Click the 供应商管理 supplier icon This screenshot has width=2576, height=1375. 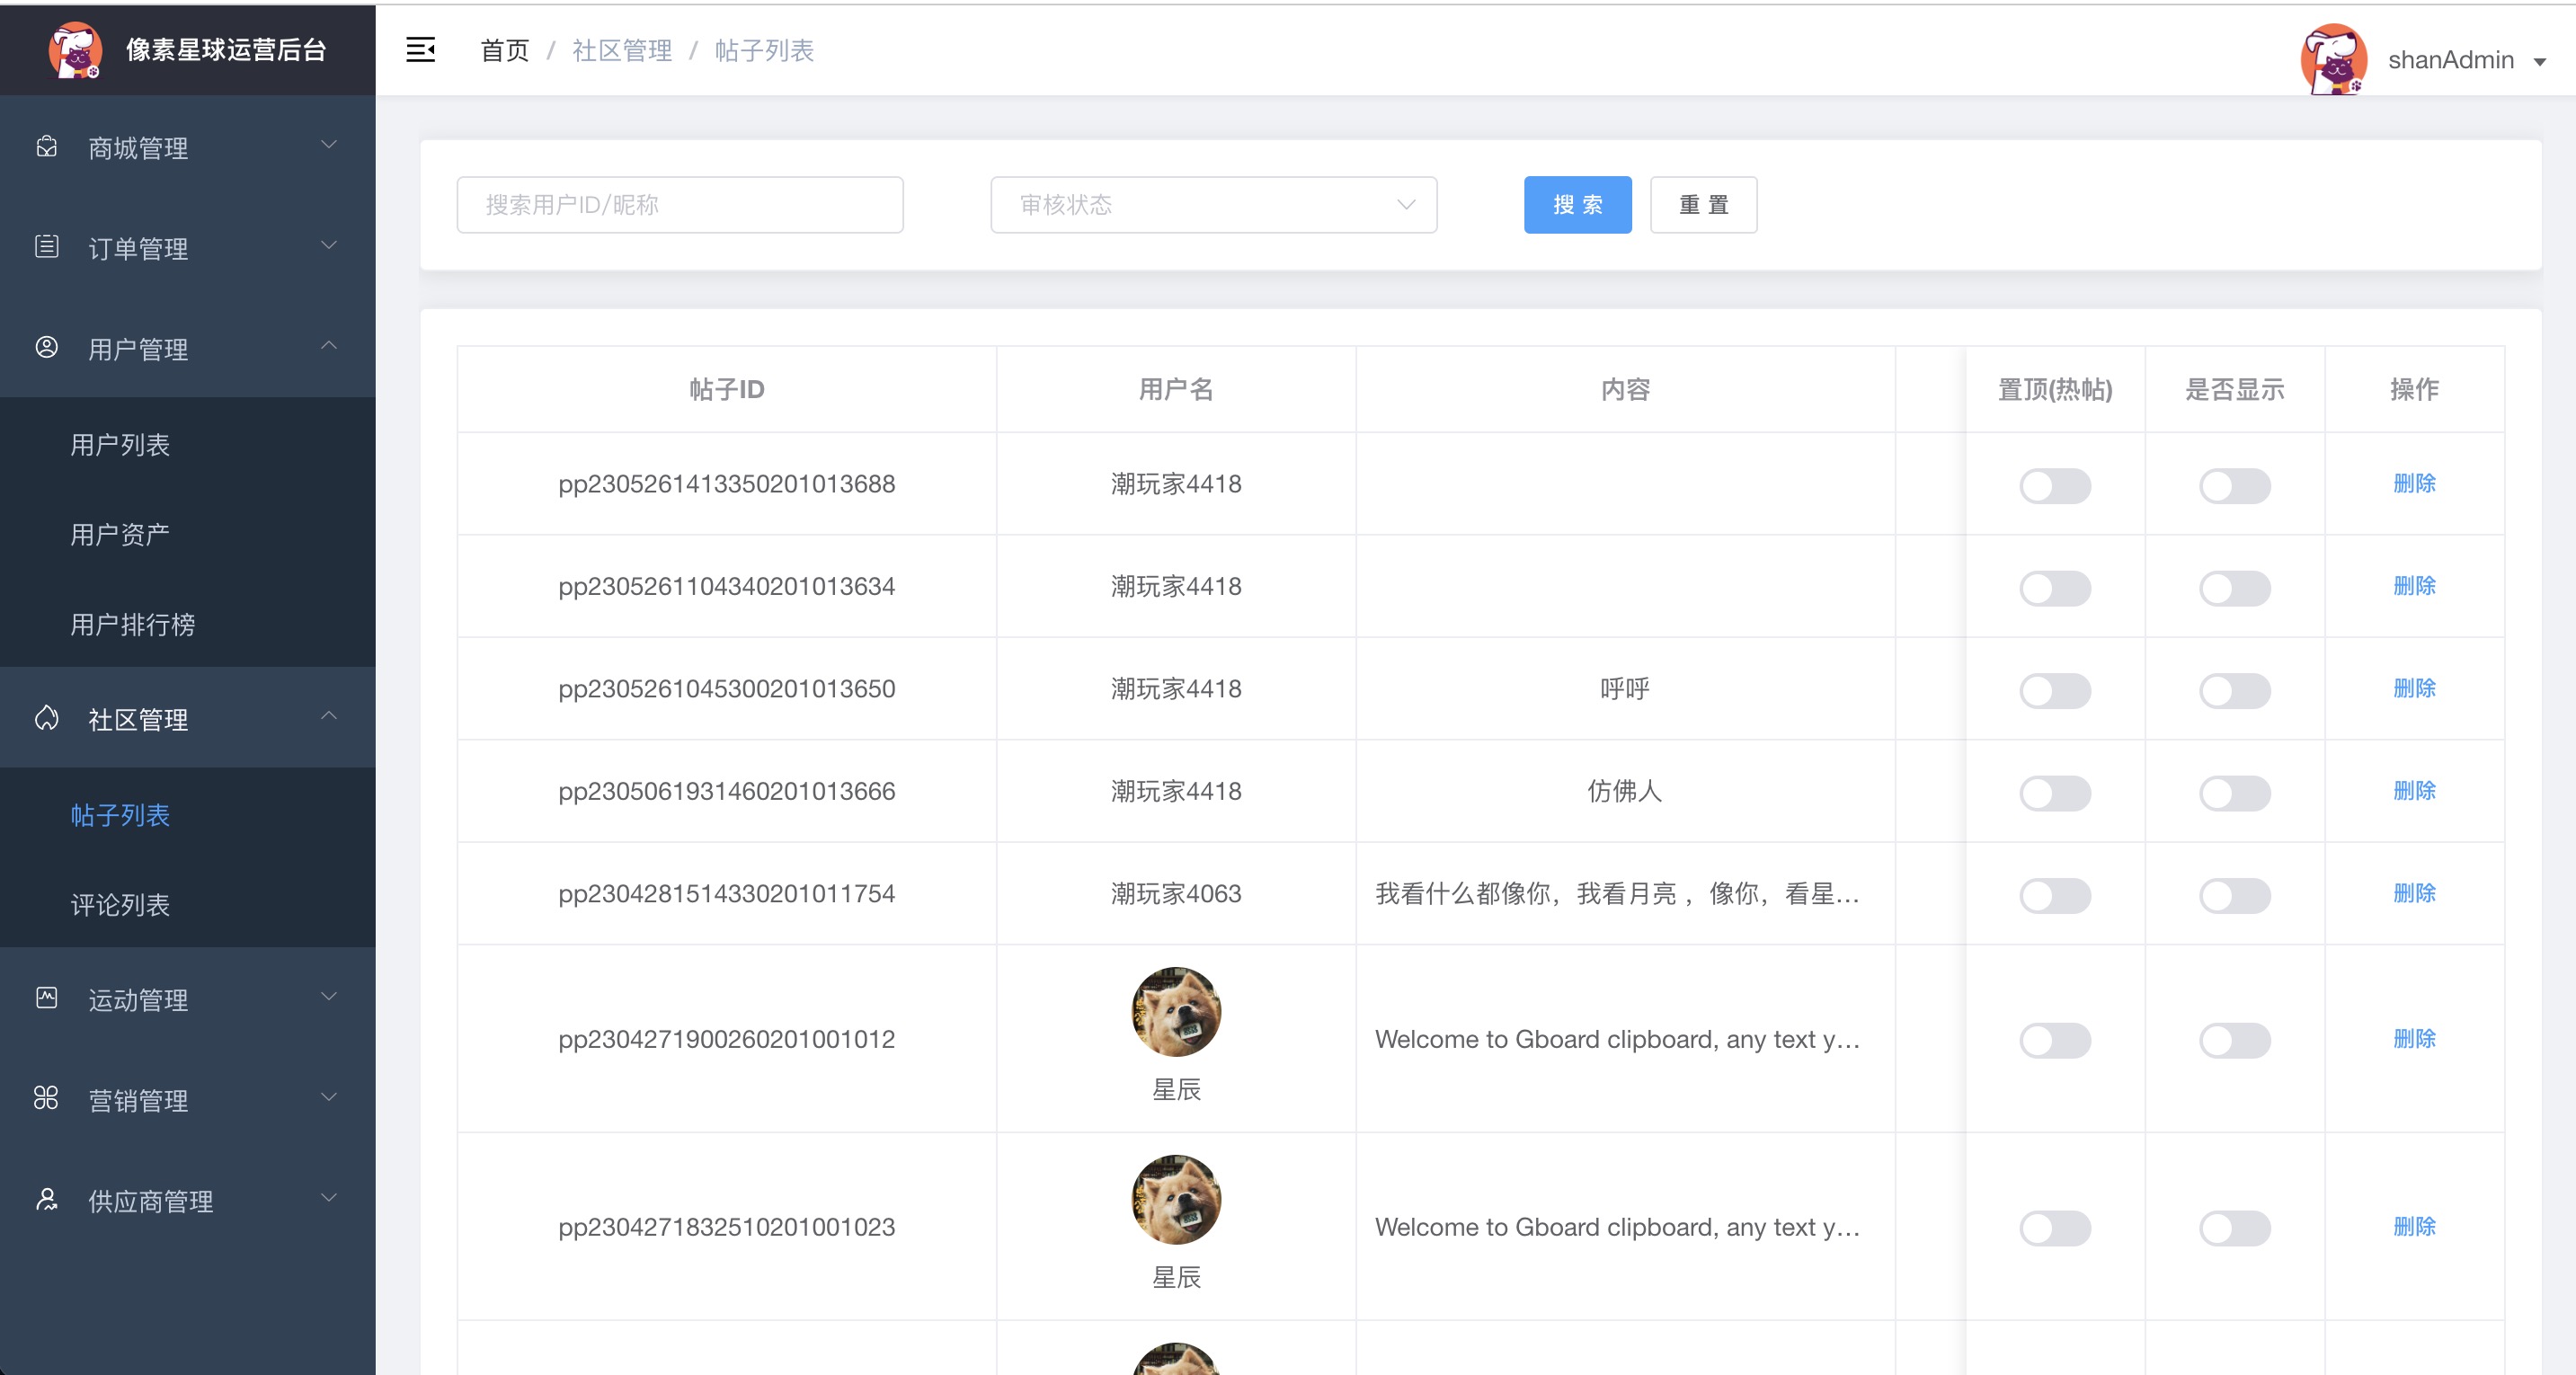click(46, 1199)
